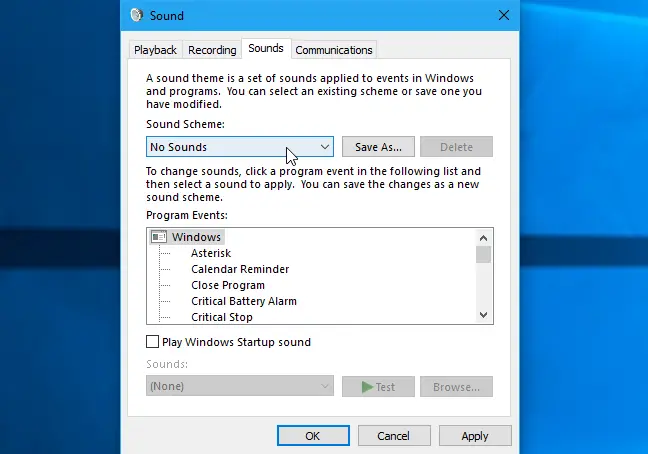Click the Save As... button
This screenshot has width=648, height=454.
click(378, 147)
